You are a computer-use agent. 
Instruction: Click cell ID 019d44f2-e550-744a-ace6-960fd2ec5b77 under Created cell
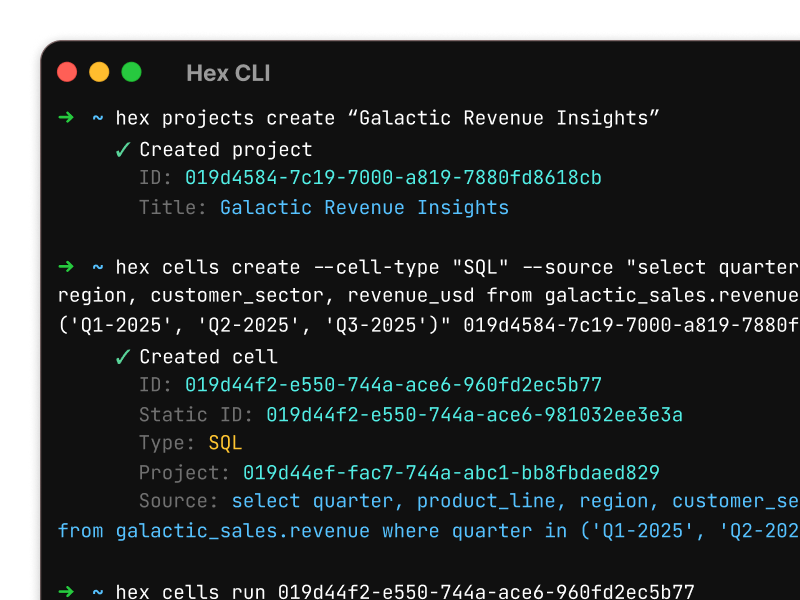pos(393,385)
